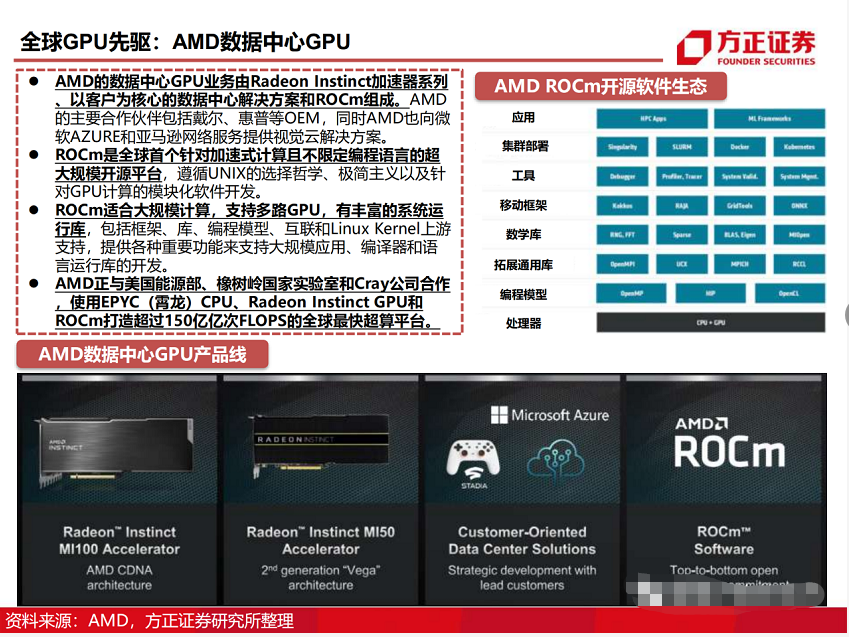Click the 集群部署 row label
This screenshot has width=849, height=637.
tap(525, 146)
